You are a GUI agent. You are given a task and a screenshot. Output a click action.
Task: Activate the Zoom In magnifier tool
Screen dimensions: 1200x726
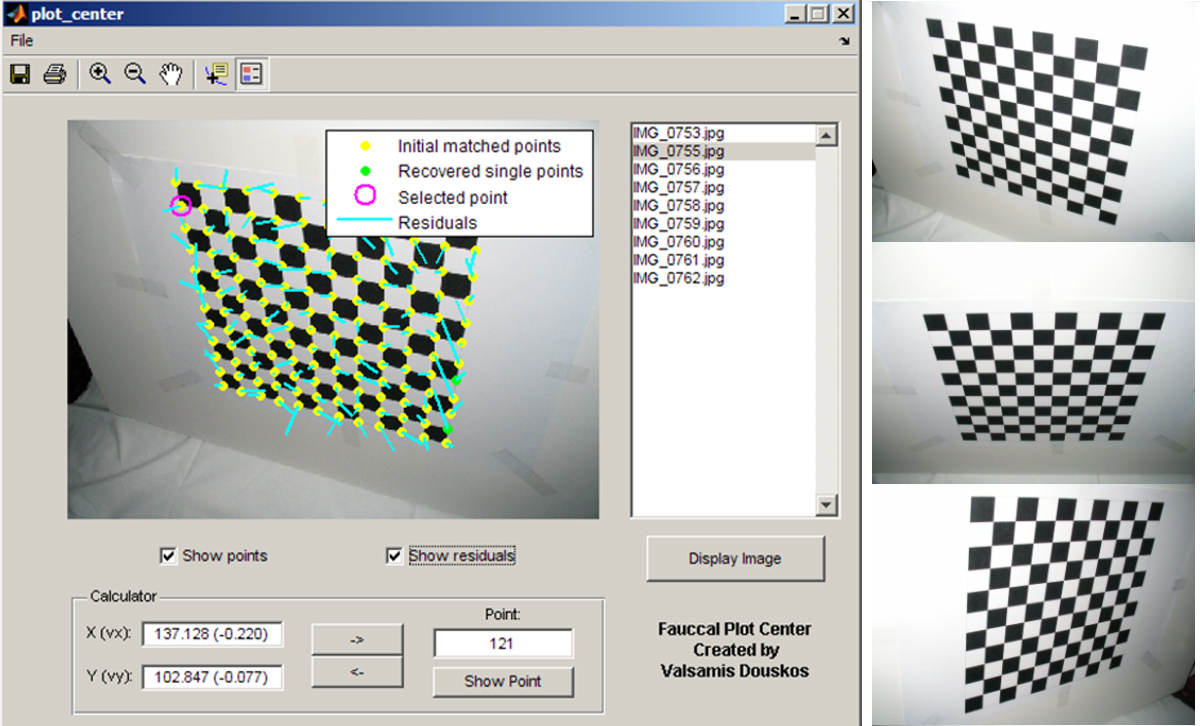point(99,74)
